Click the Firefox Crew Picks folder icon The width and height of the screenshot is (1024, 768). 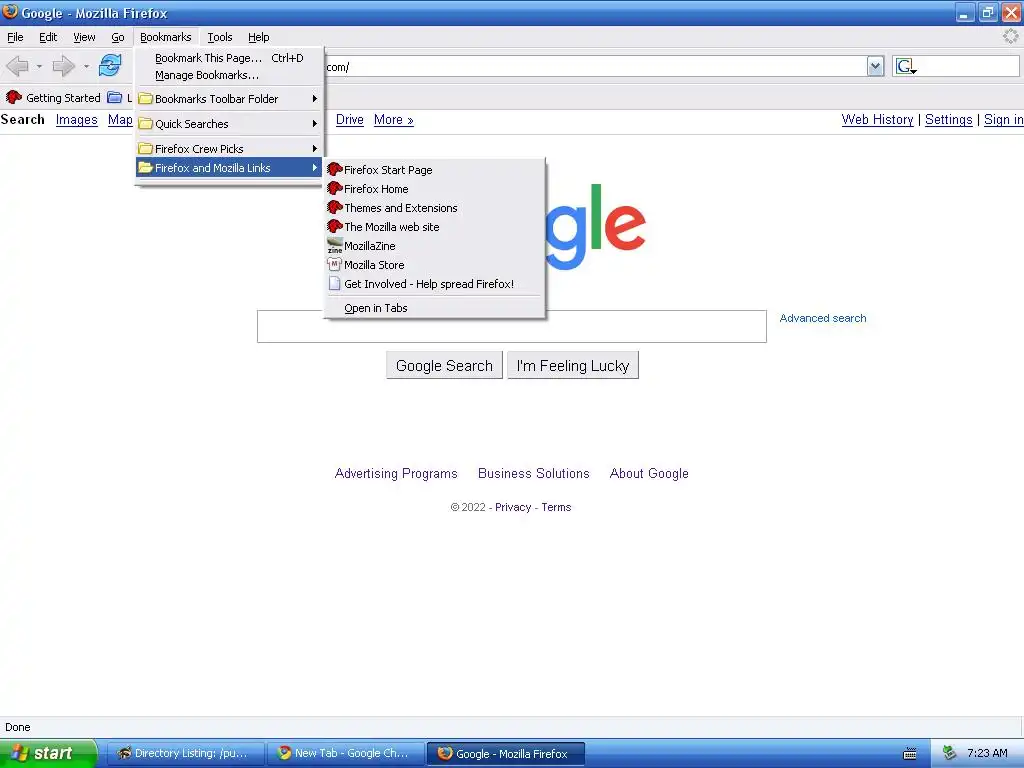(x=145, y=149)
